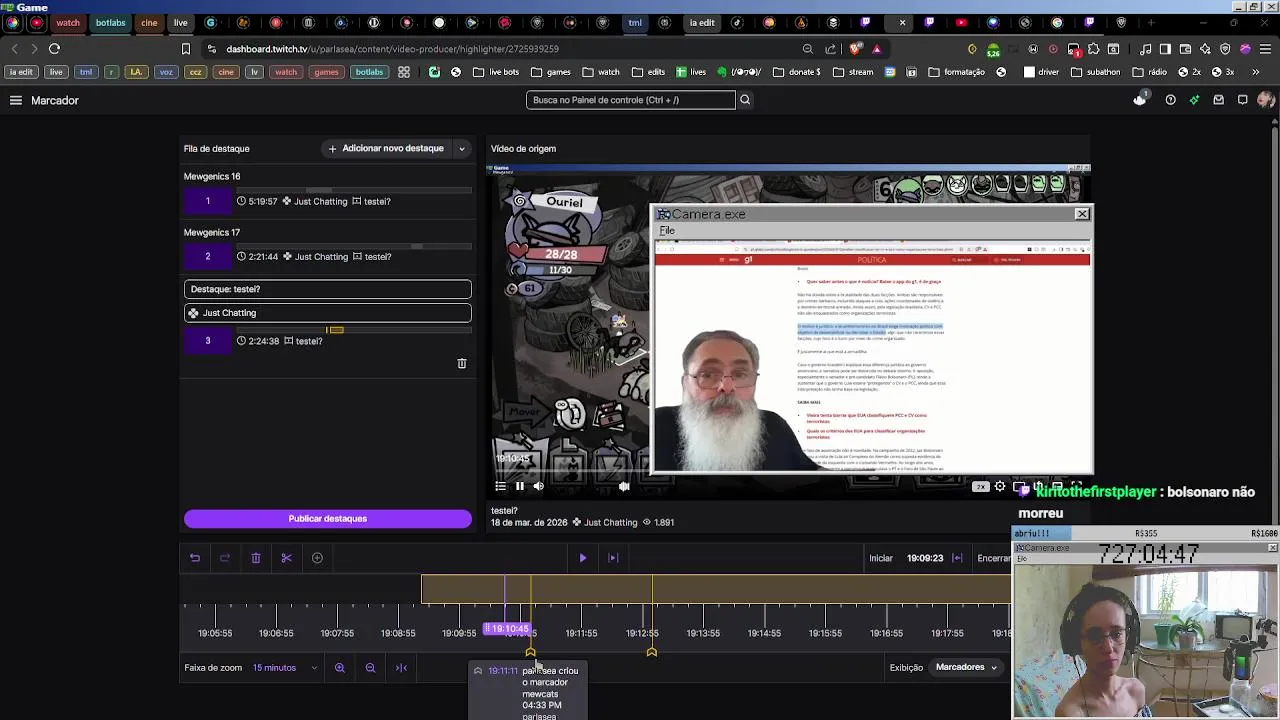Fit timeline to selection icon
This screenshot has width=1280, height=720.
pyautogui.click(x=401, y=668)
